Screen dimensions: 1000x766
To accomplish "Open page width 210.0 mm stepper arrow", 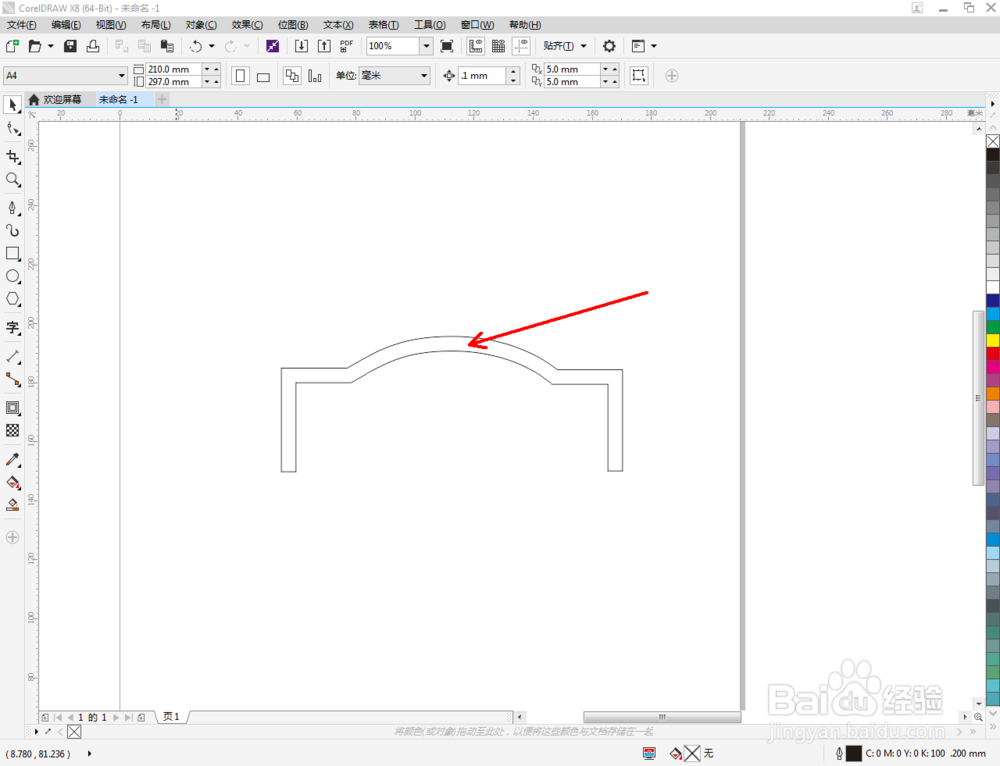I will tap(207, 69).
